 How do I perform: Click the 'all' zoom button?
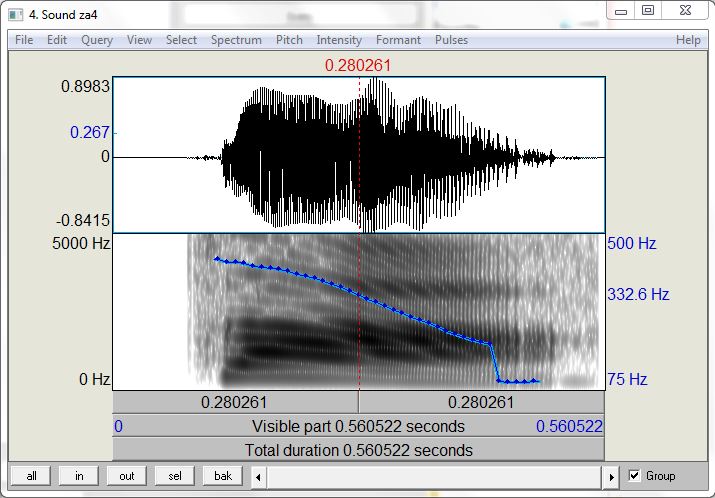pyautogui.click(x=31, y=476)
